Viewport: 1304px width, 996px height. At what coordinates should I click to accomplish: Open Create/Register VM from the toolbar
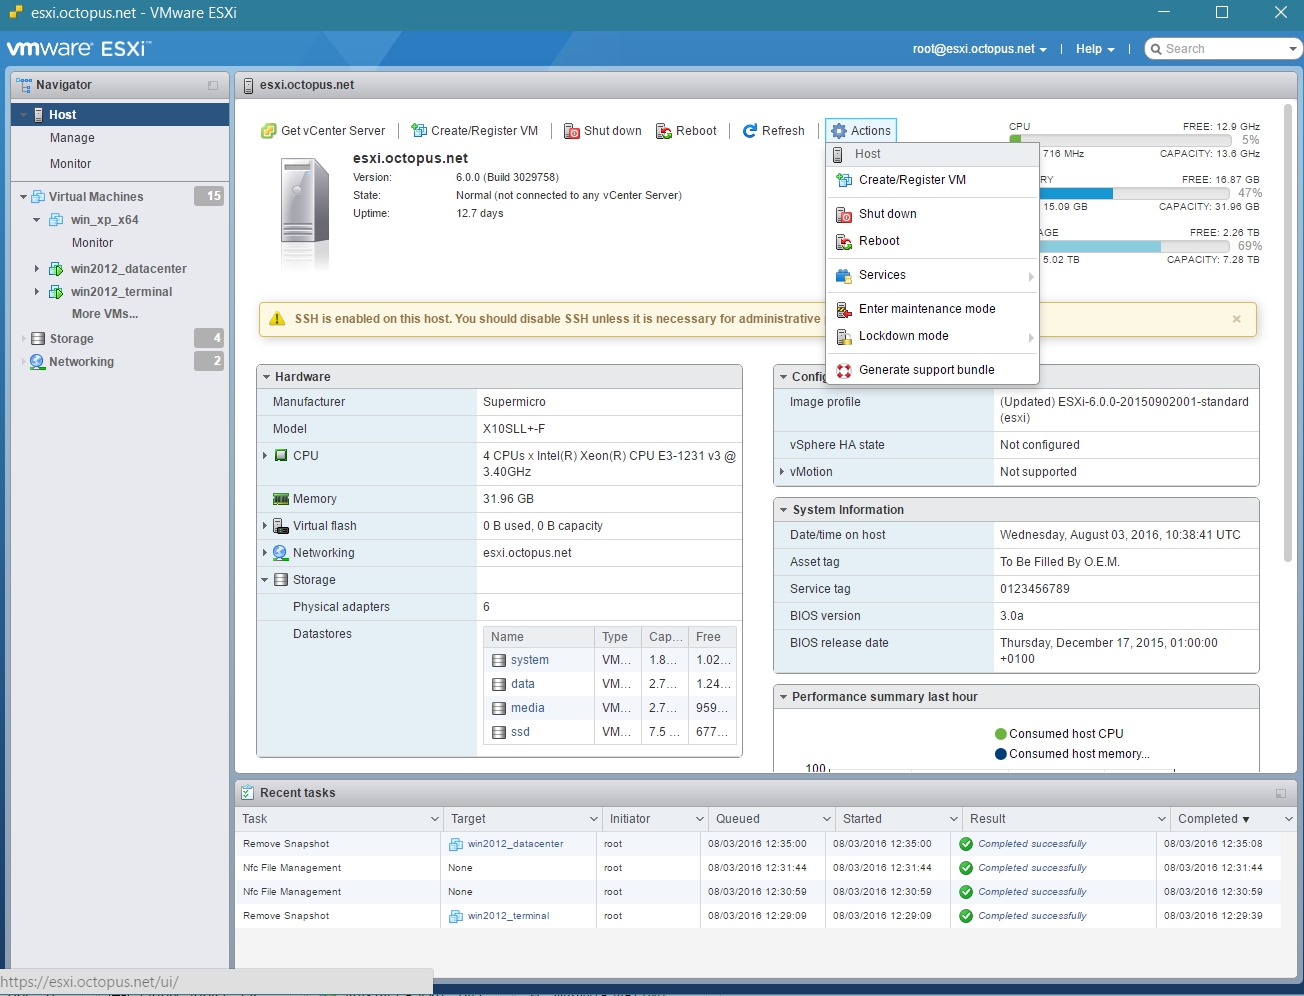(417, 130)
